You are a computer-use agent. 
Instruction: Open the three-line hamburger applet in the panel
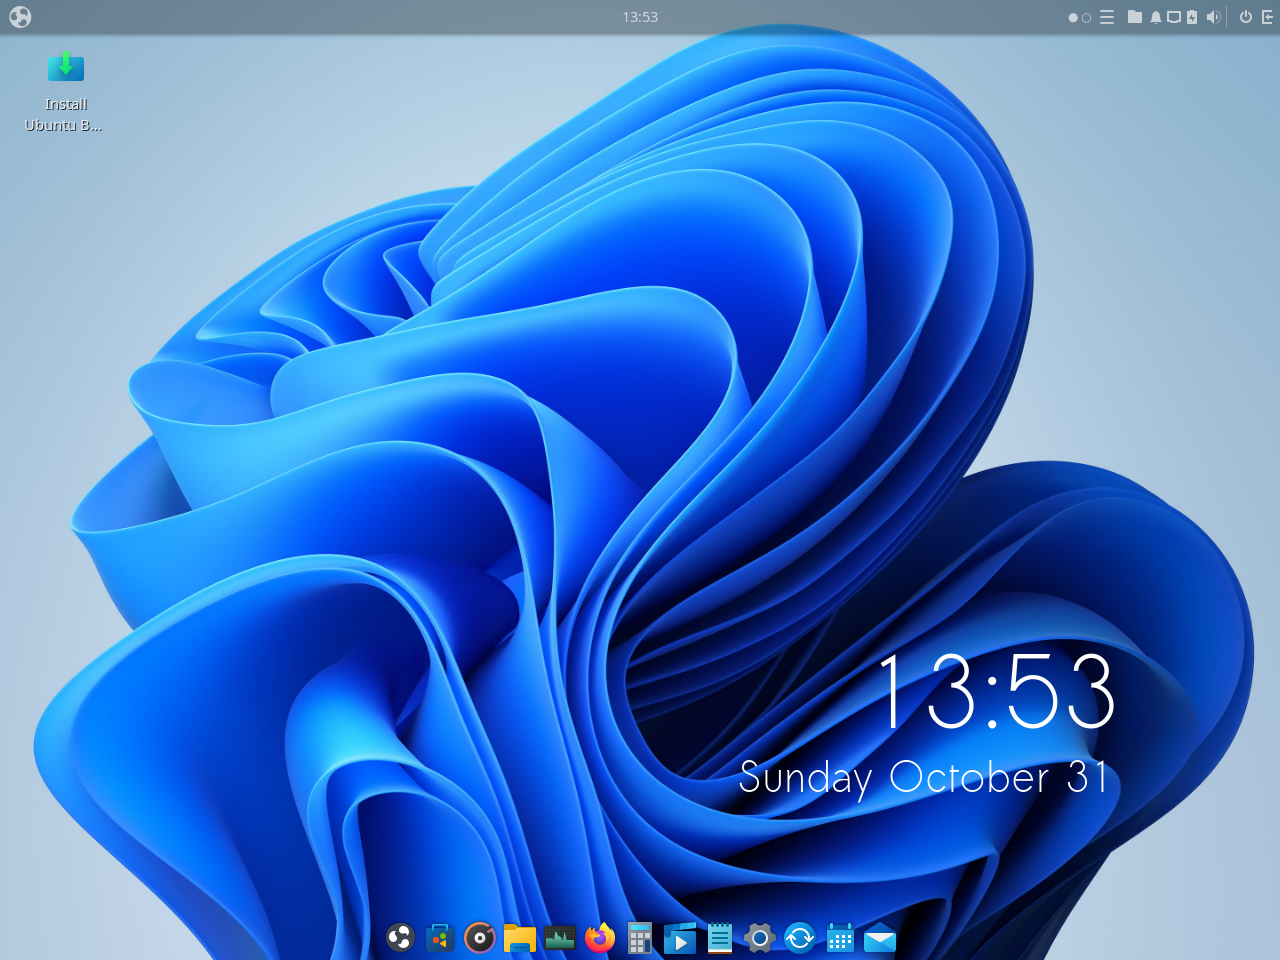(x=1107, y=17)
